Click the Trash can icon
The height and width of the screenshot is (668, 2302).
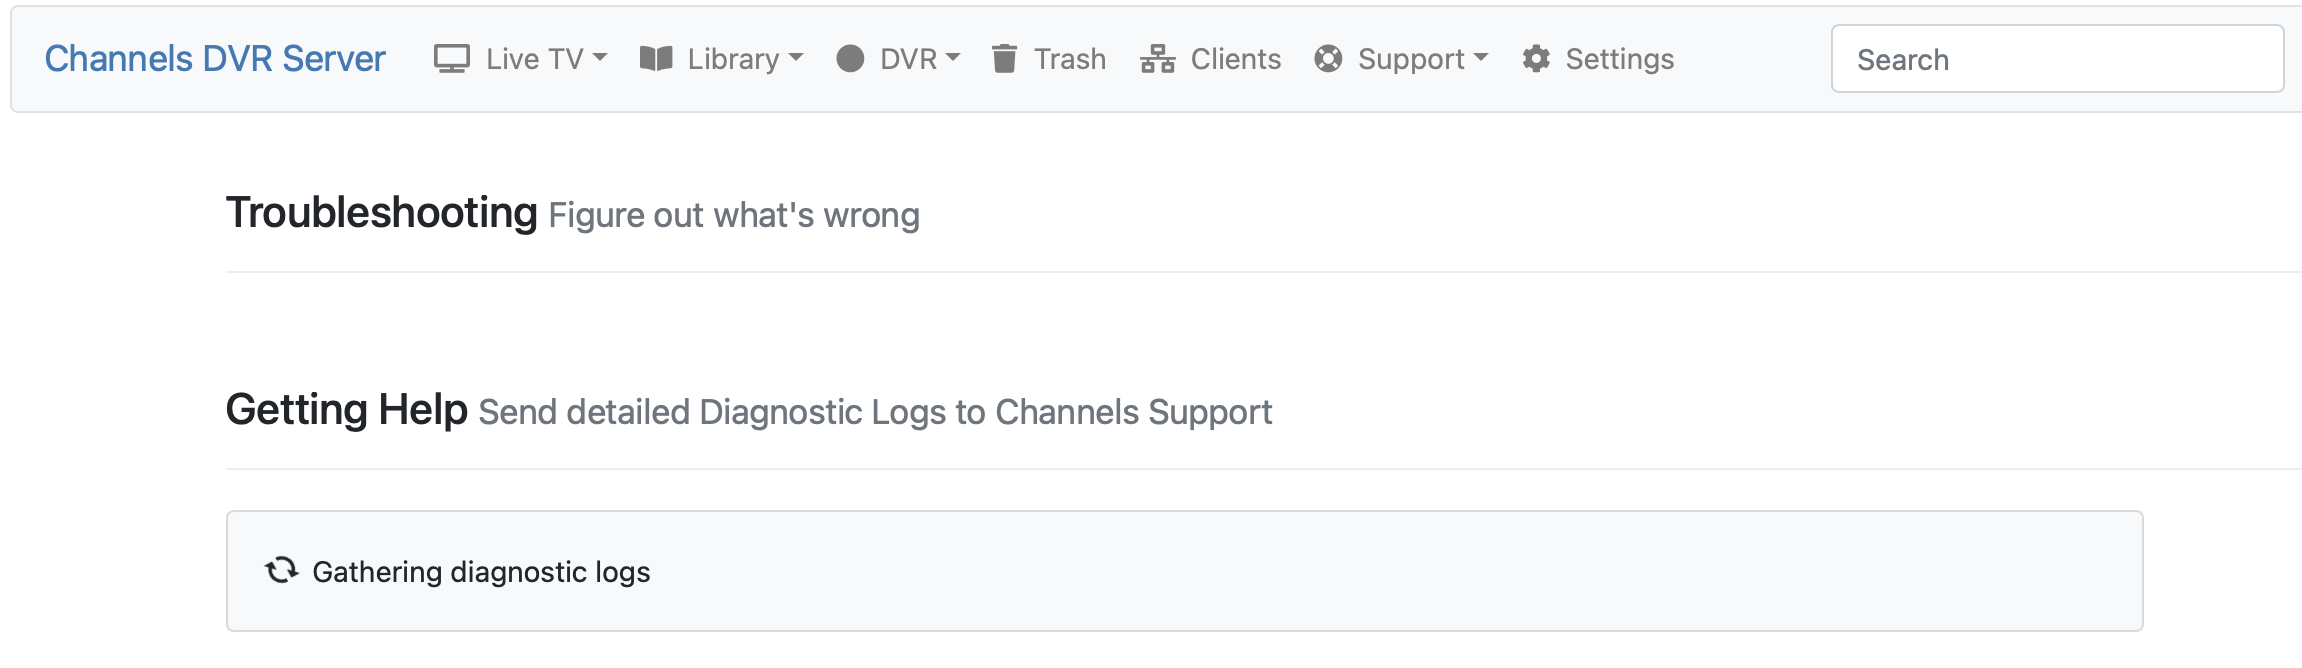point(1004,59)
